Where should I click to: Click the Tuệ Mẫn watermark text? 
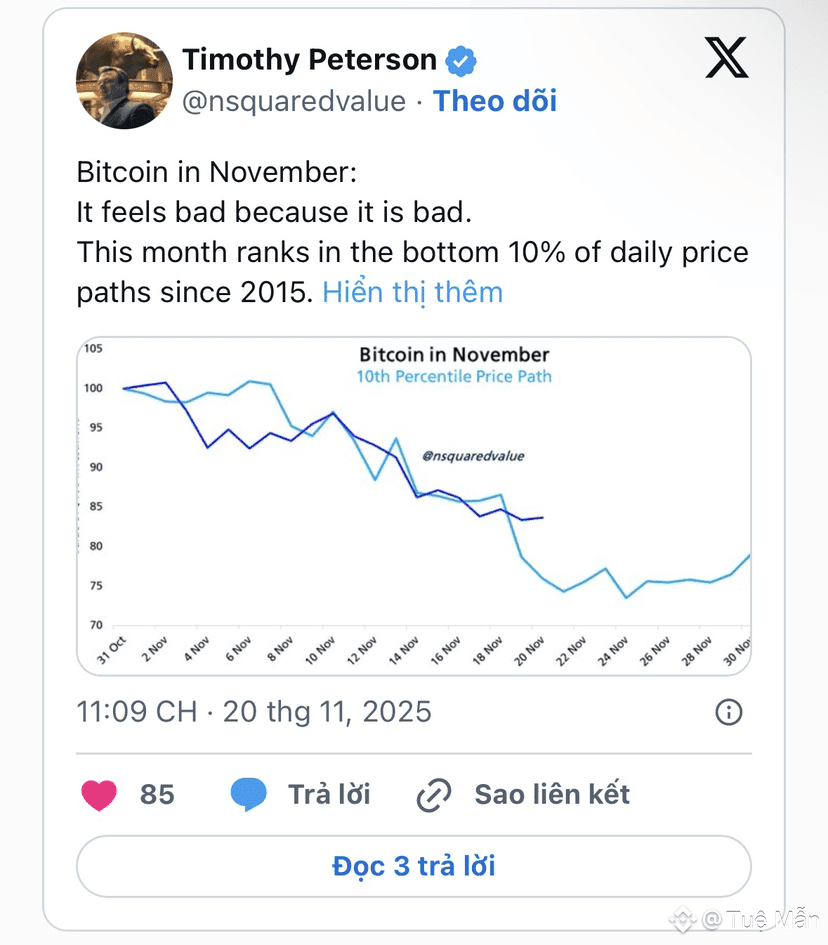click(x=758, y=919)
